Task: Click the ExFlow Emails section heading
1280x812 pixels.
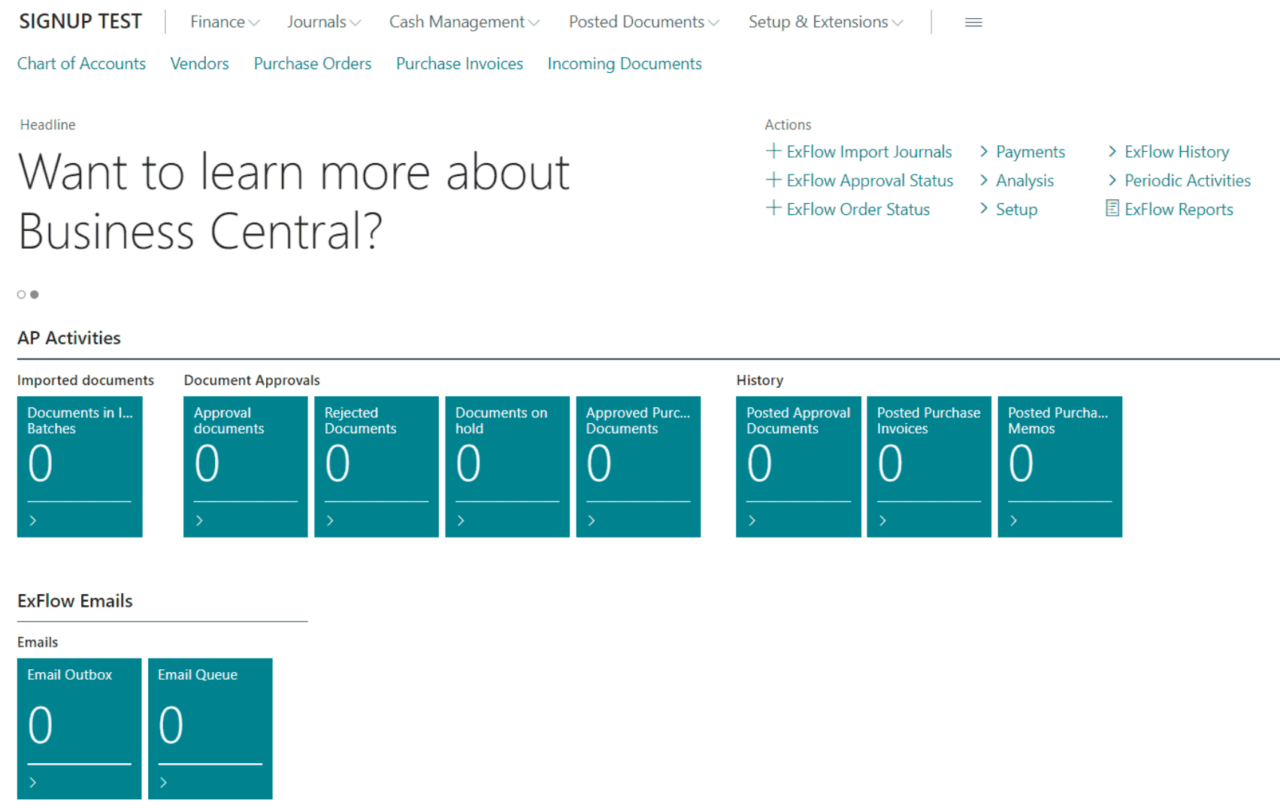Action: coord(75,601)
